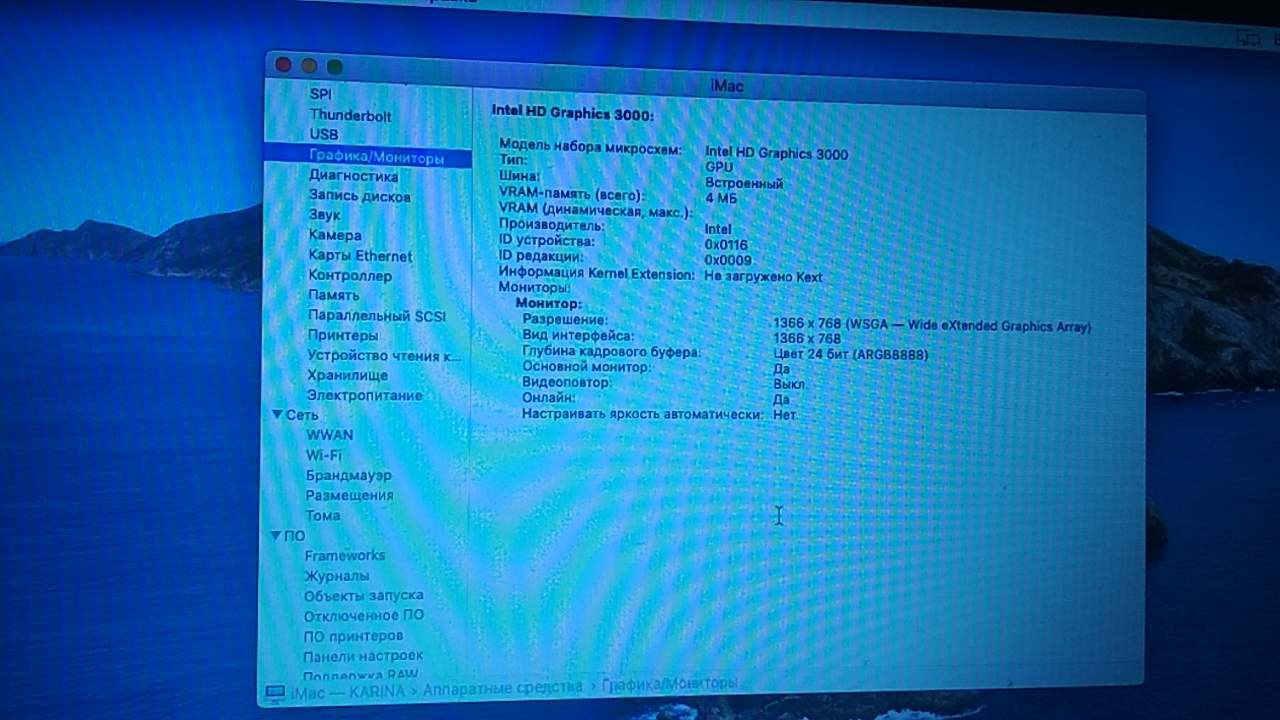1280x720 pixels.
Task: Select Wi-Fi under Сеть
Action: point(324,455)
